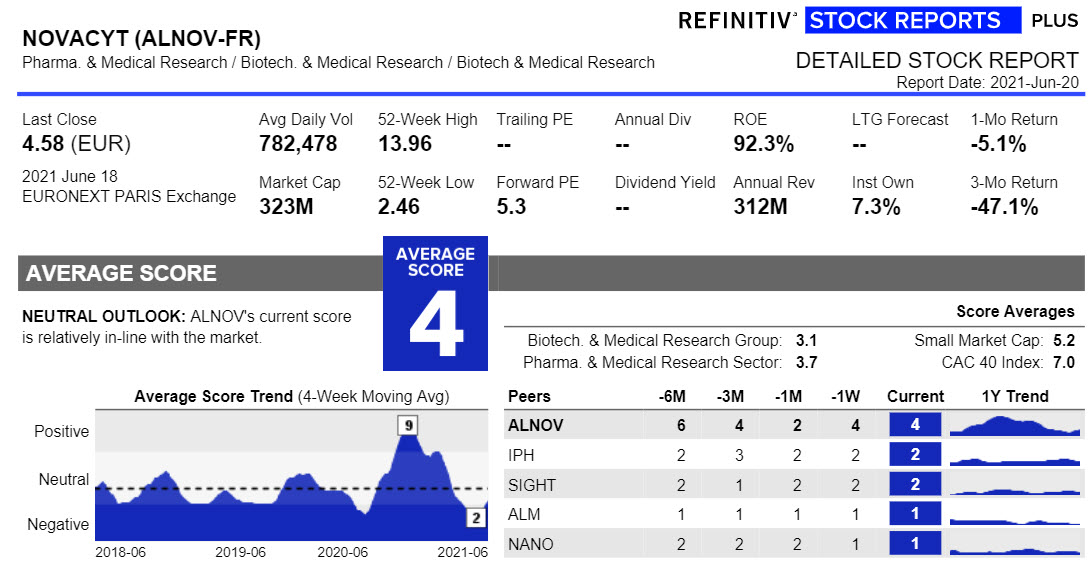Click the NANO peer row name

point(531,544)
